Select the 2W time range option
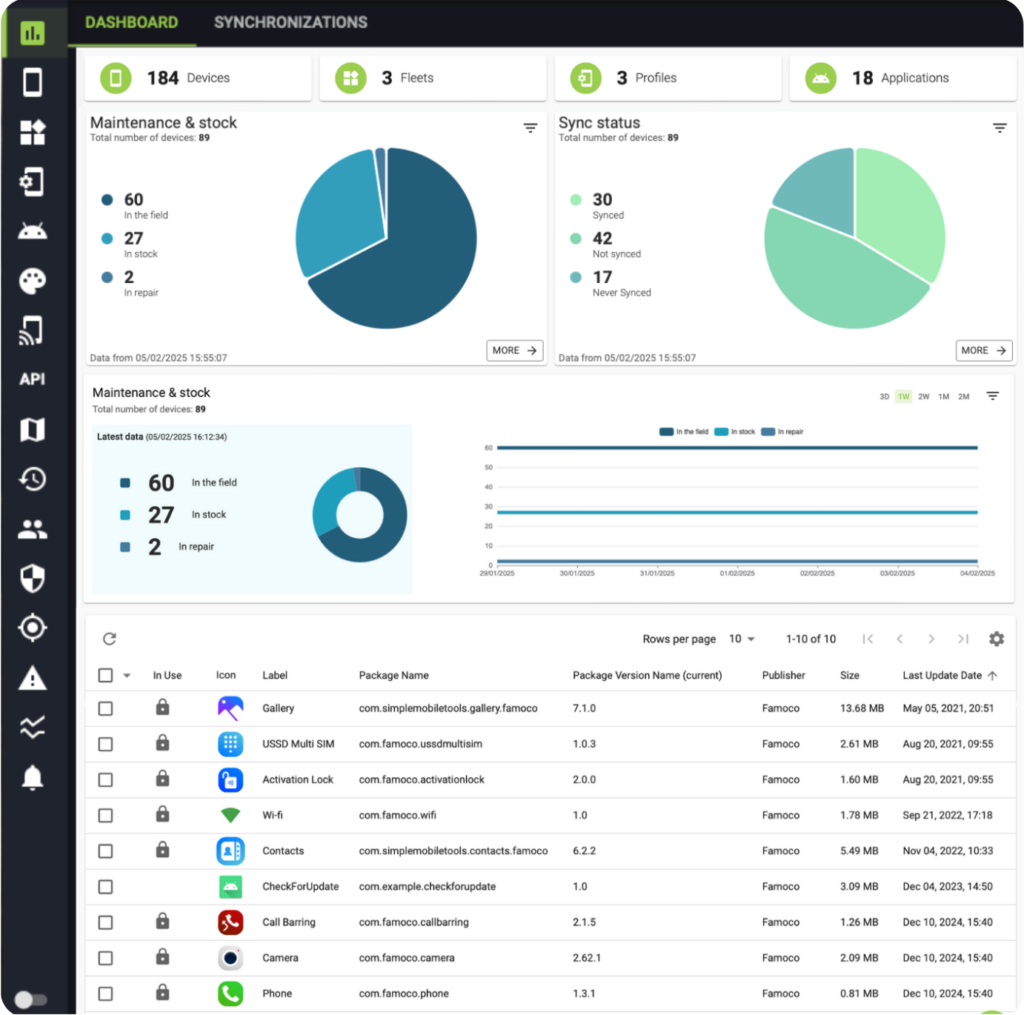Screen dimensions: 1024x1015 [x=923, y=397]
